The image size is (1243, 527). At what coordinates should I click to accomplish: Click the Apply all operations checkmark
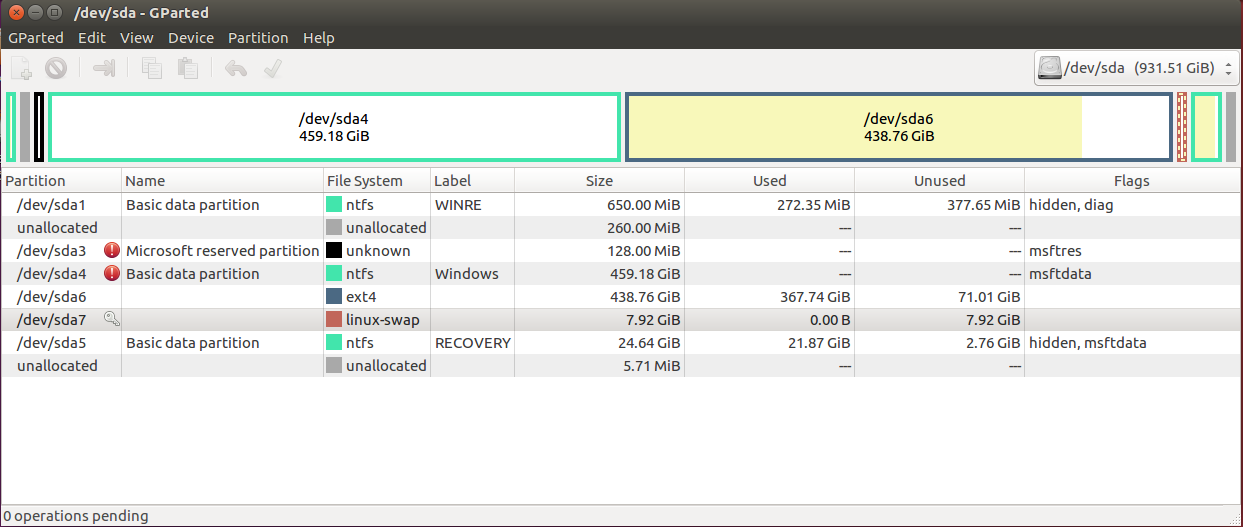click(271, 68)
